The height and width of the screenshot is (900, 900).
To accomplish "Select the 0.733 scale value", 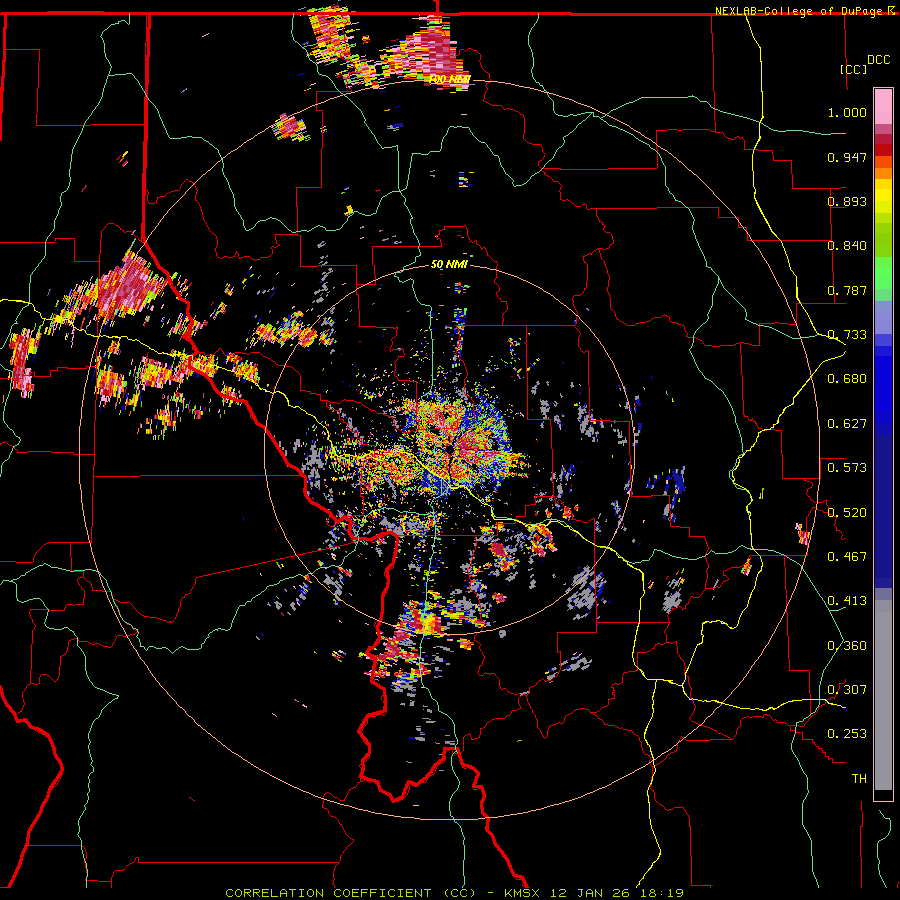I will pos(847,335).
